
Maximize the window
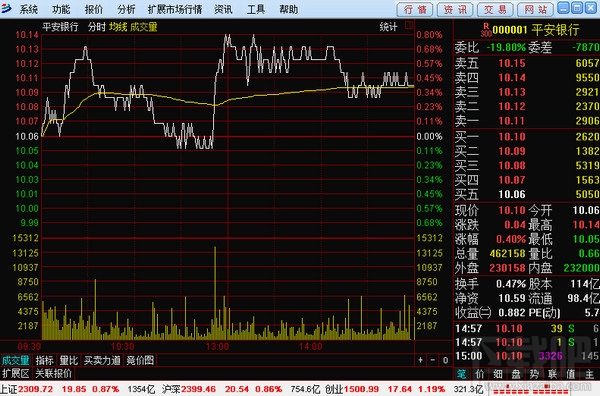[577, 8]
